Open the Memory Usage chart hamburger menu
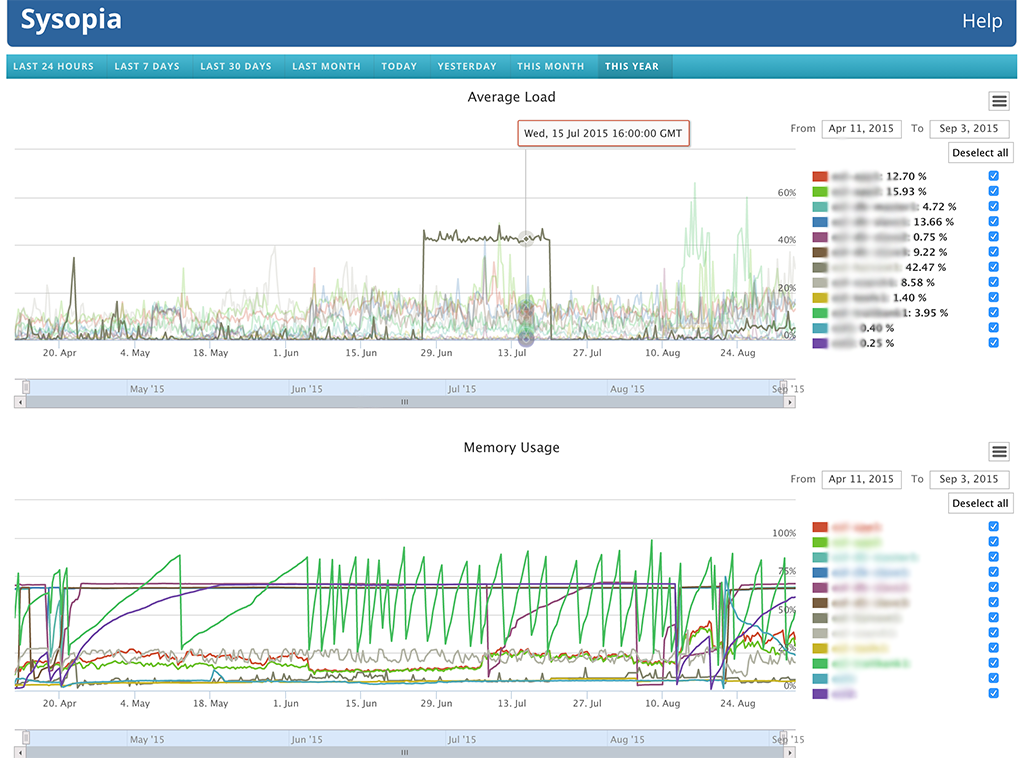Viewport: 1024px width, 758px height. click(999, 452)
